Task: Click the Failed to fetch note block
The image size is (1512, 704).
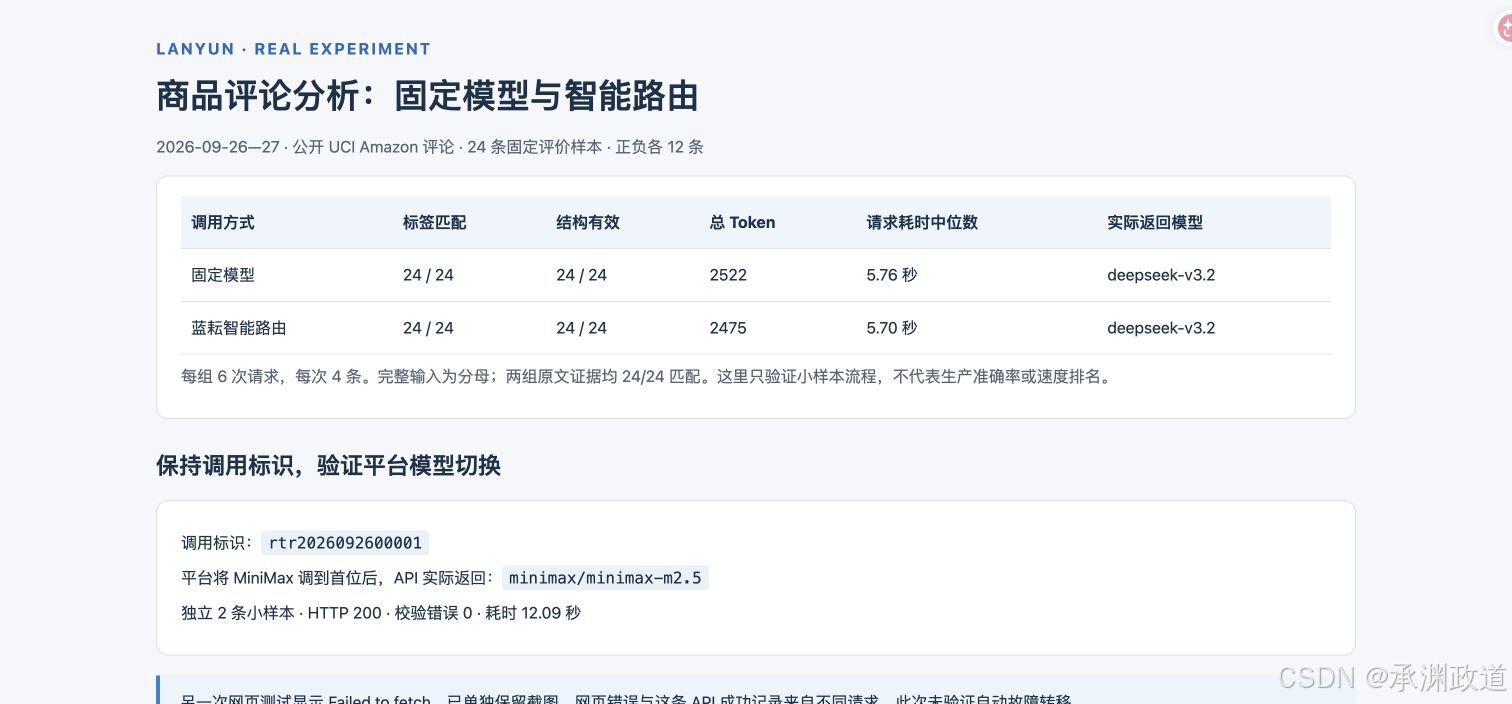Action: [x=756, y=690]
